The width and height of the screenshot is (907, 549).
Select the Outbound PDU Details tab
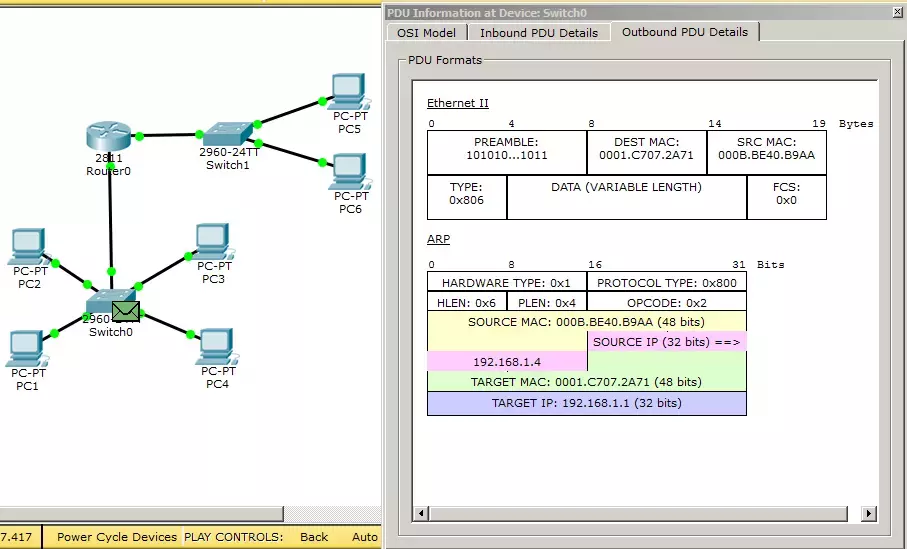click(x=685, y=32)
